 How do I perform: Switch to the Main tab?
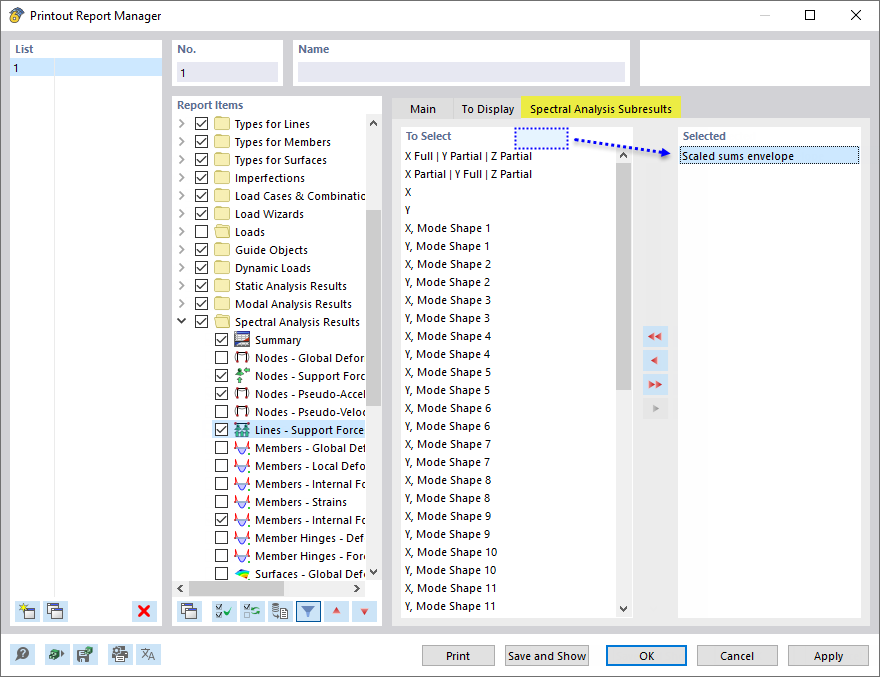tap(423, 109)
